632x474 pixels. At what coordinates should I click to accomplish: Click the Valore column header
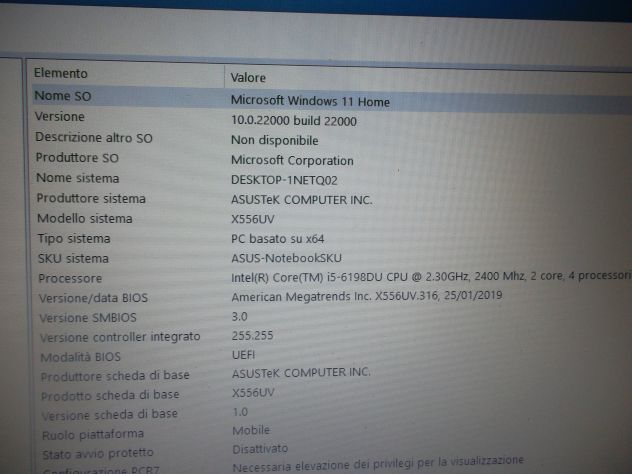click(x=248, y=77)
